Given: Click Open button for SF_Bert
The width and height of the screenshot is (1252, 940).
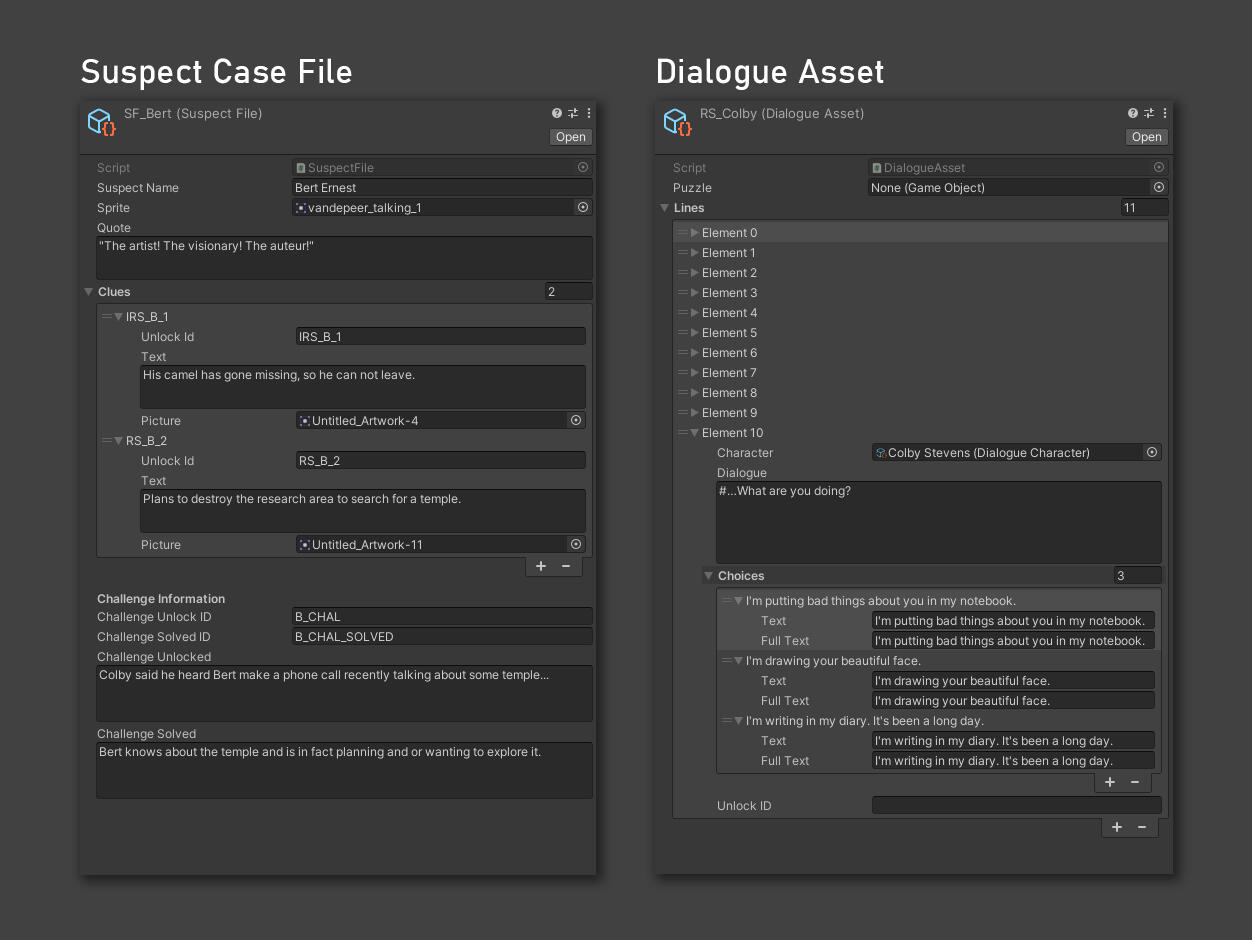Looking at the screenshot, I should click(571, 137).
